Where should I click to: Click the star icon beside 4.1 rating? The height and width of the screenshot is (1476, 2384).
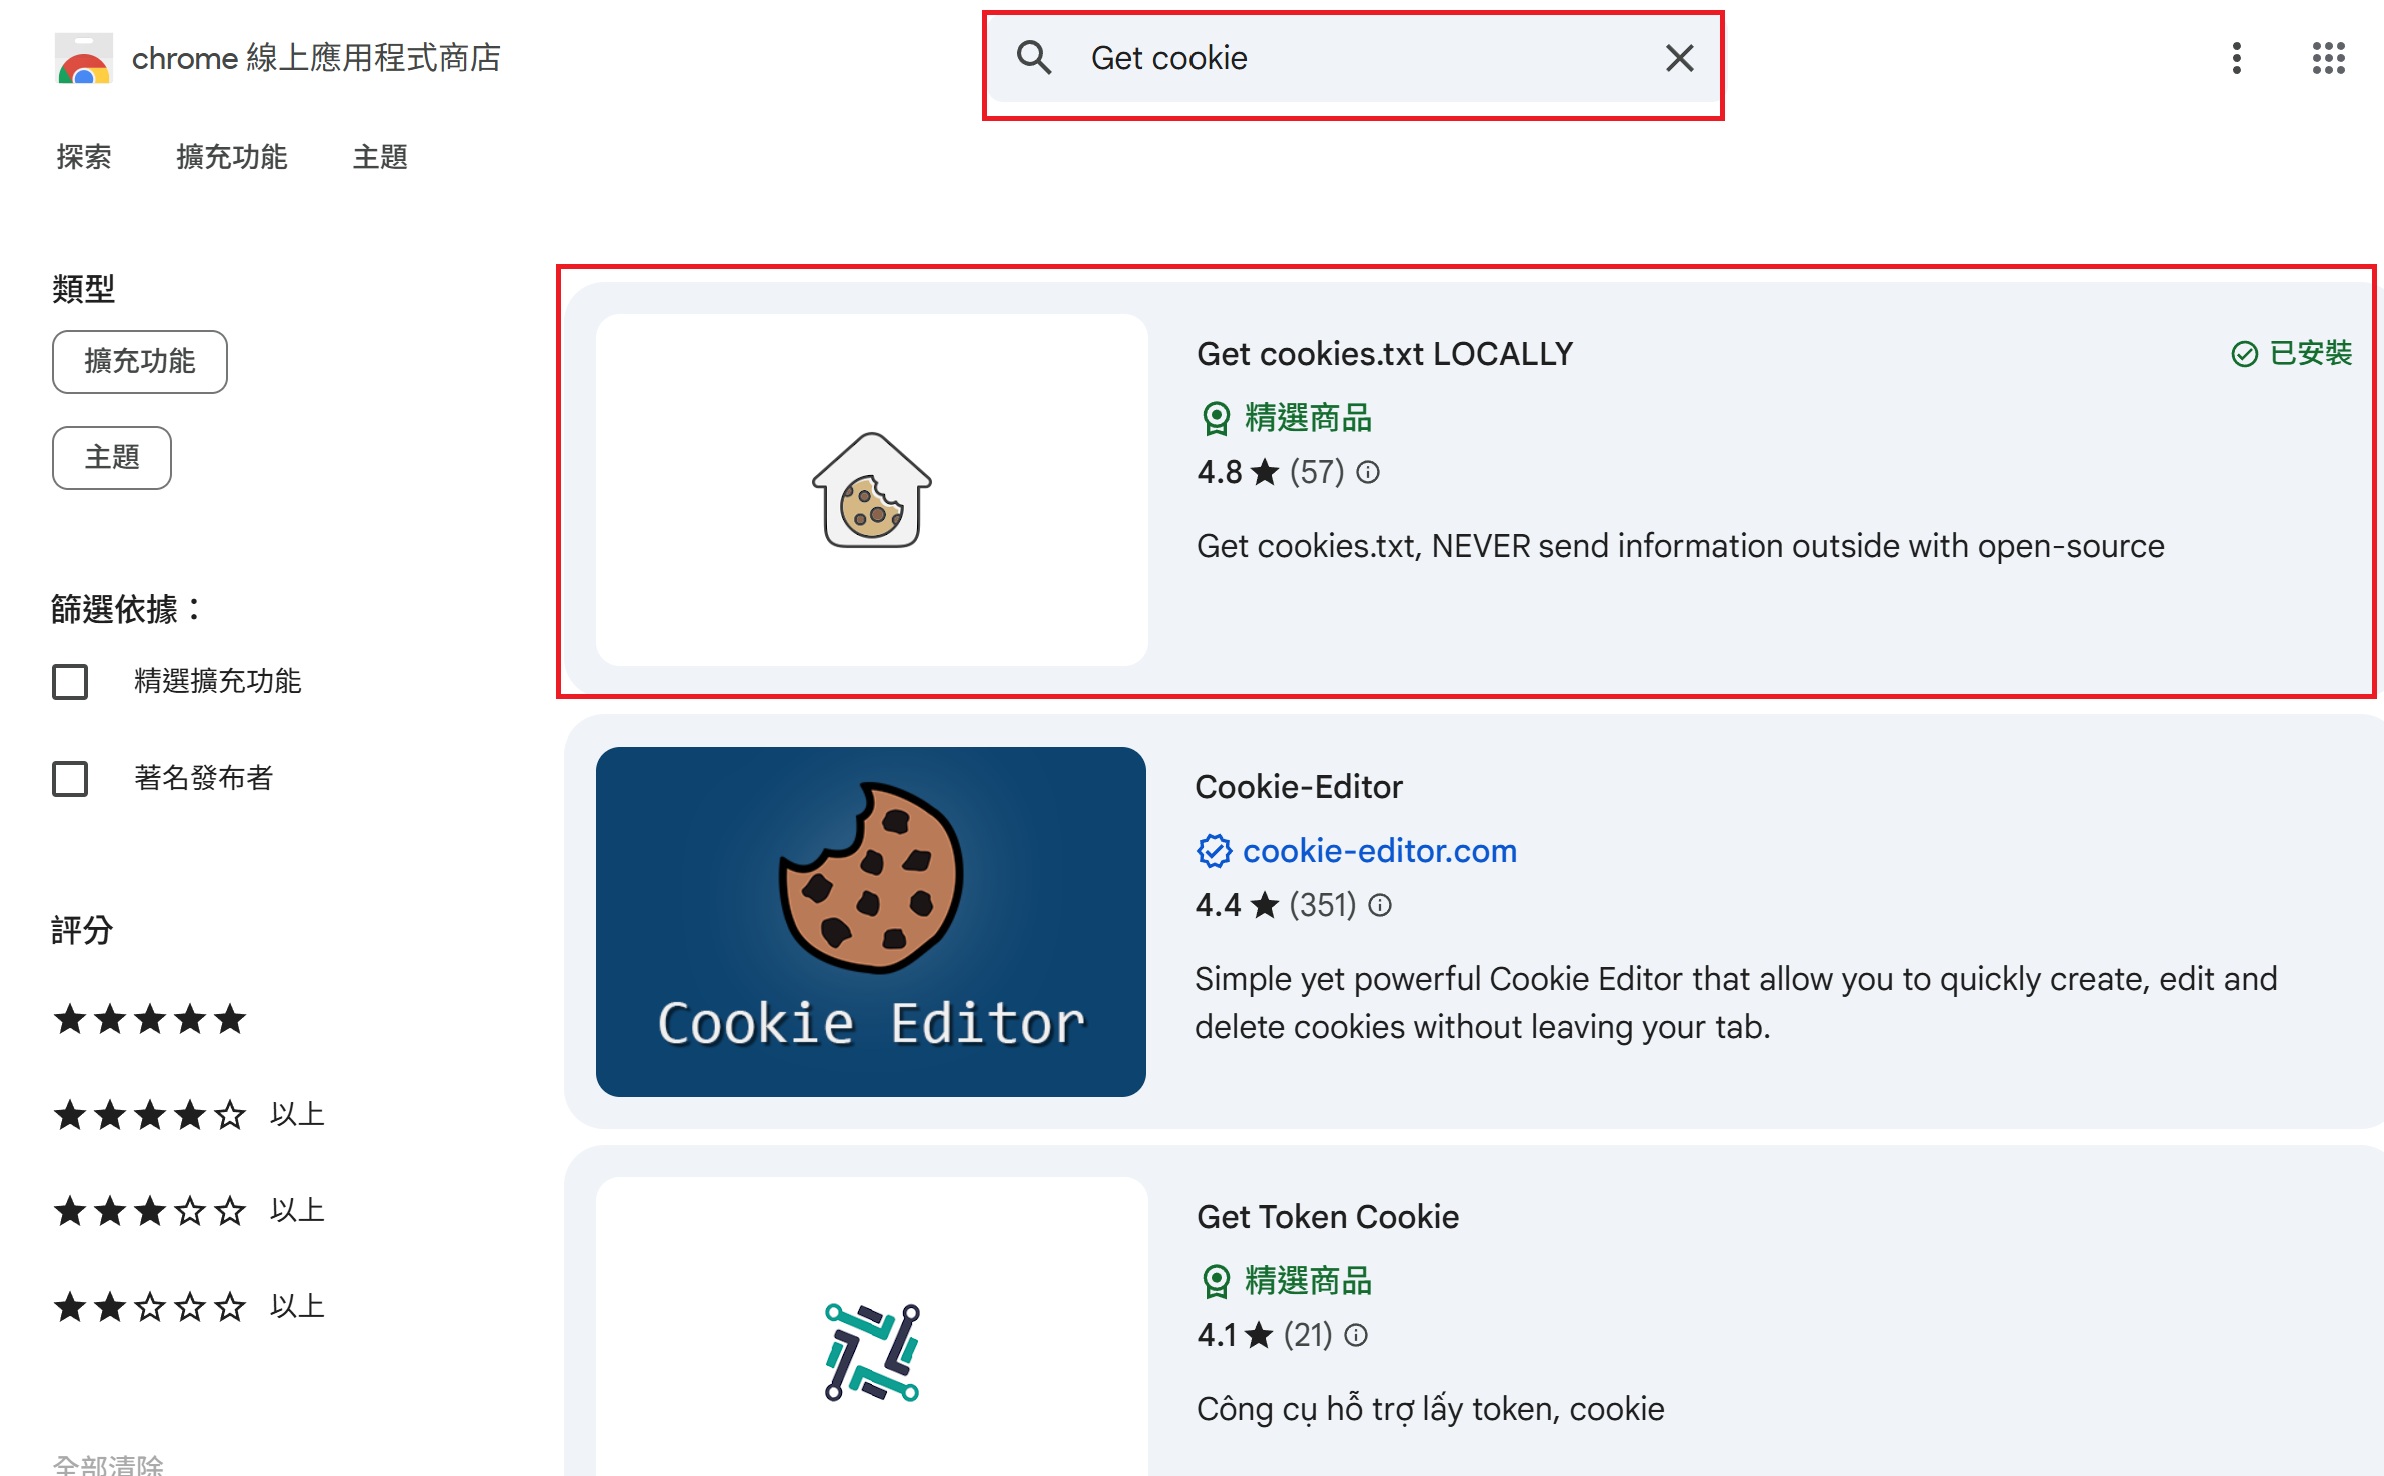coord(1259,1335)
